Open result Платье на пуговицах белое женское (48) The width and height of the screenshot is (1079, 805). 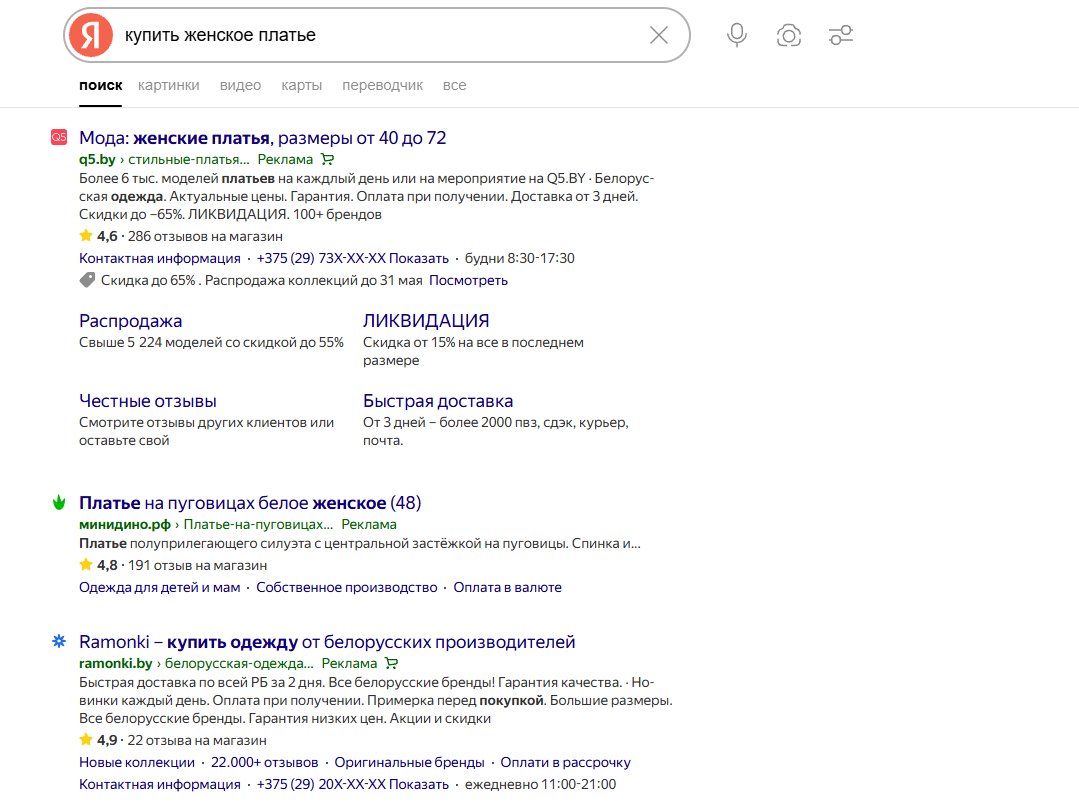250,503
